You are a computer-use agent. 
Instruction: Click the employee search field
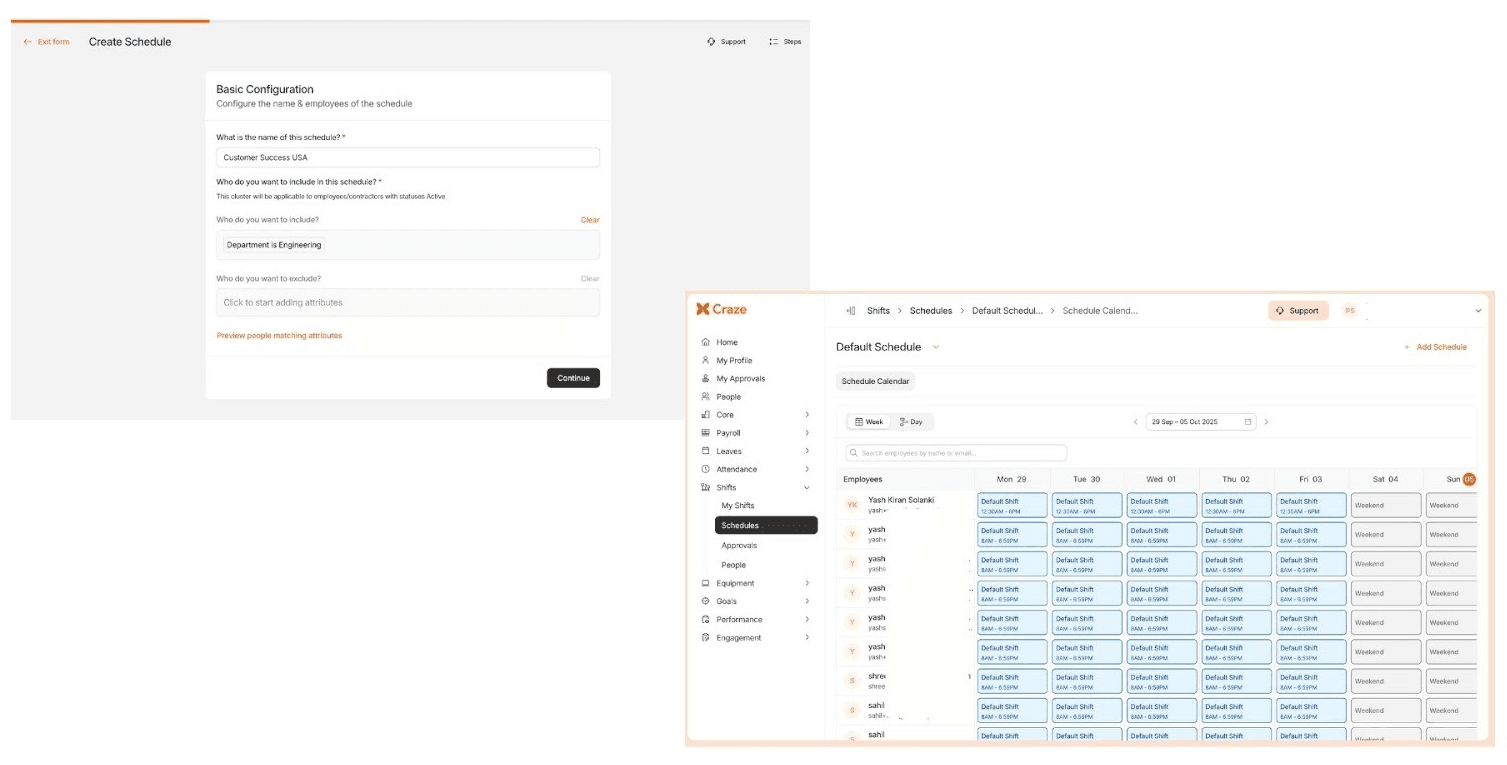tap(956, 453)
